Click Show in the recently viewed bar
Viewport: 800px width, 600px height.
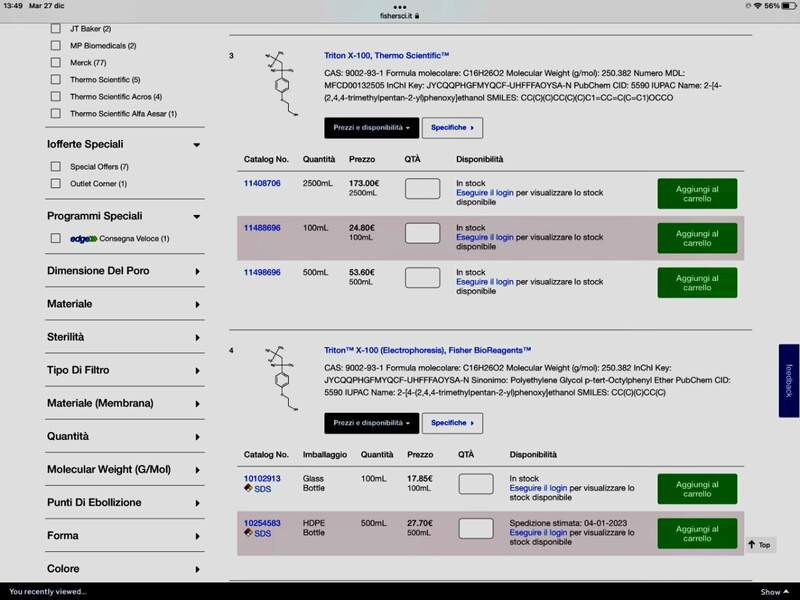(770, 592)
